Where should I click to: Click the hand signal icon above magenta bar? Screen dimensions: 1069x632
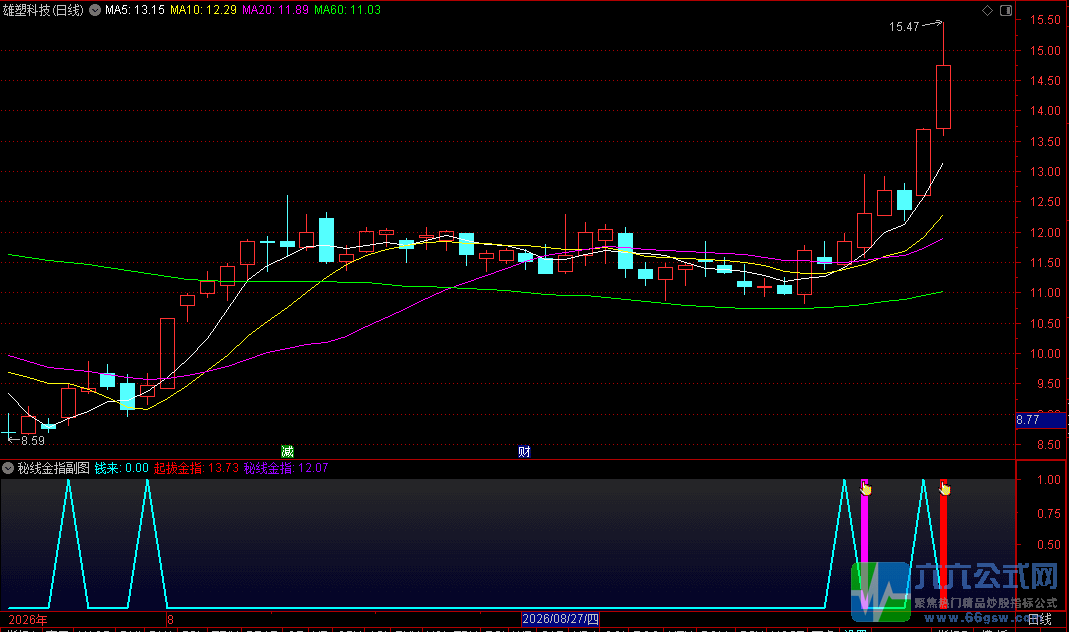[x=865, y=487]
